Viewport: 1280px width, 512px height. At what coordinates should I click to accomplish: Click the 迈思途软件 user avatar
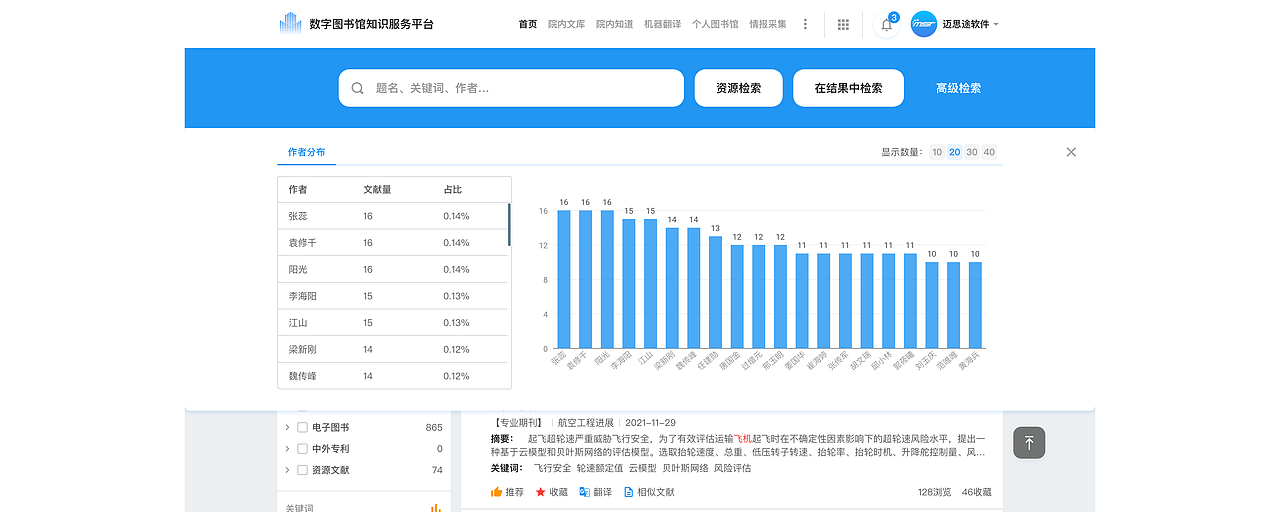click(923, 24)
